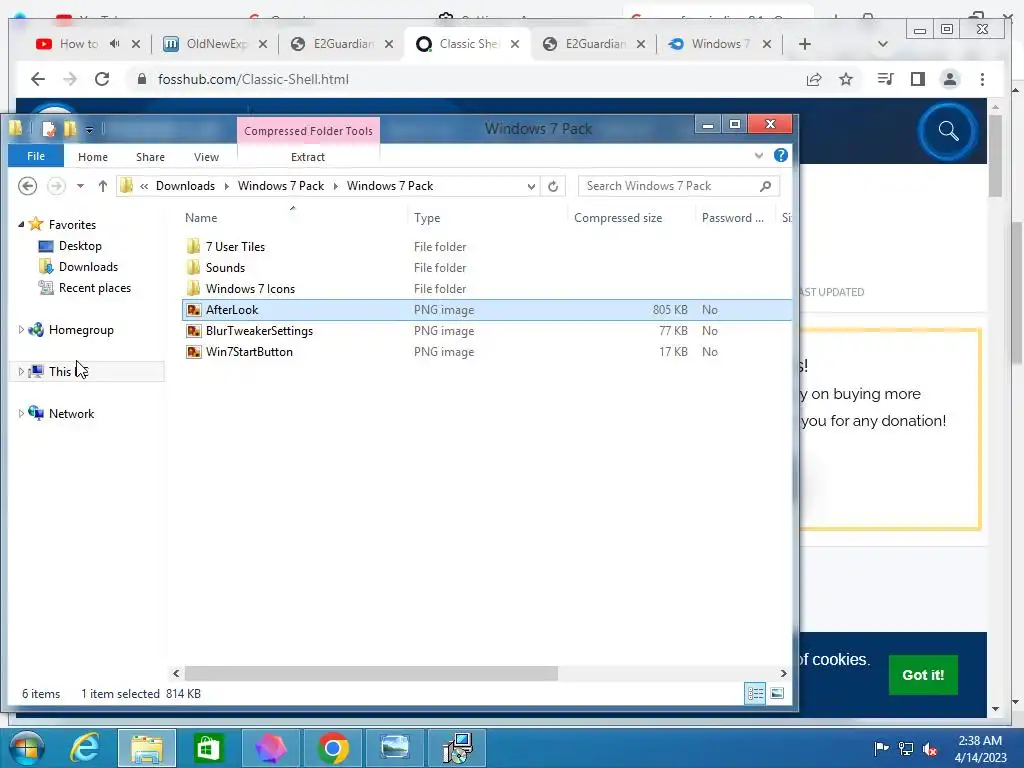Image resolution: width=1024 pixels, height=768 pixels.
Task: Open Desktop under Favorites
Action: [x=80, y=246]
